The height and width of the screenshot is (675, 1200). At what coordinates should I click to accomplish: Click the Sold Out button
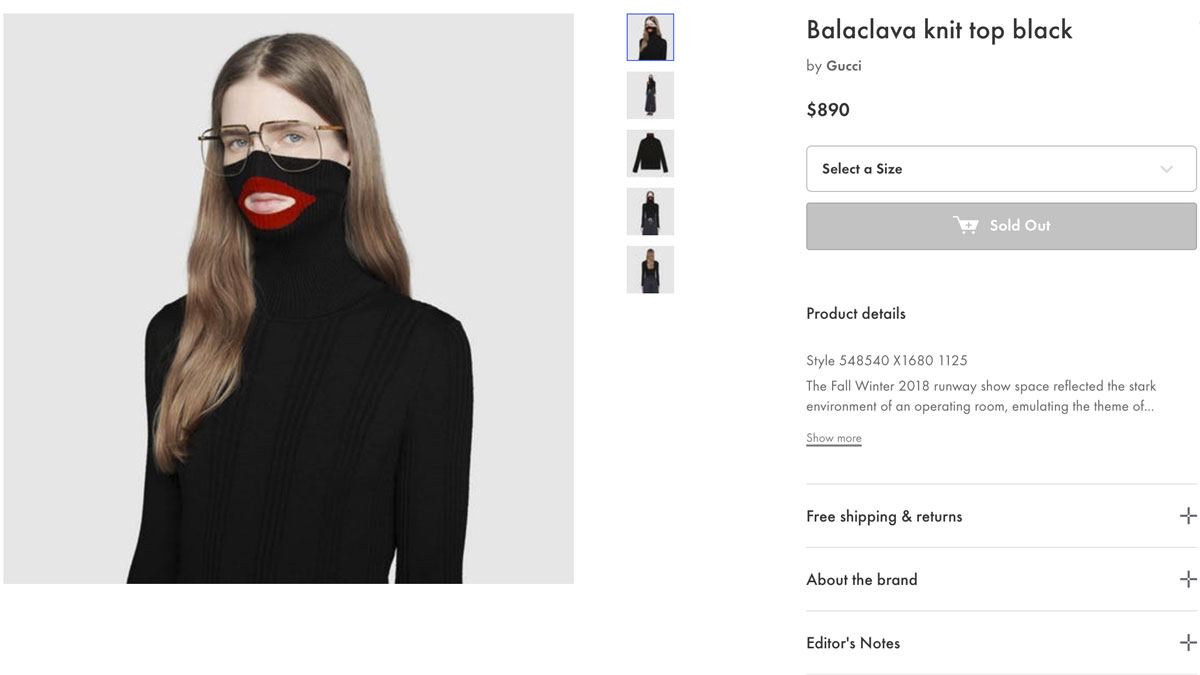pyautogui.click(x=1000, y=225)
